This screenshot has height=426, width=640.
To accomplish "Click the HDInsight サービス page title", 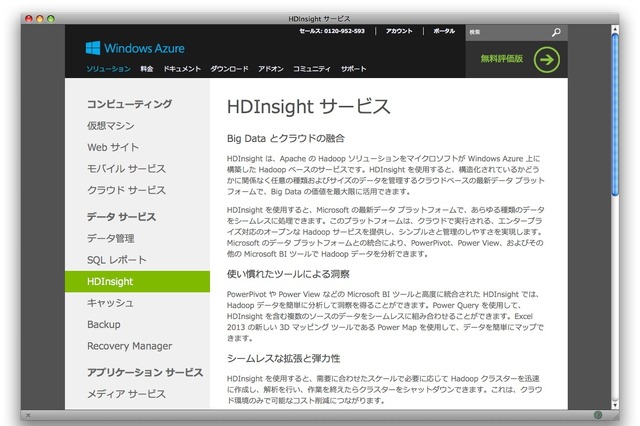I will (x=309, y=107).
